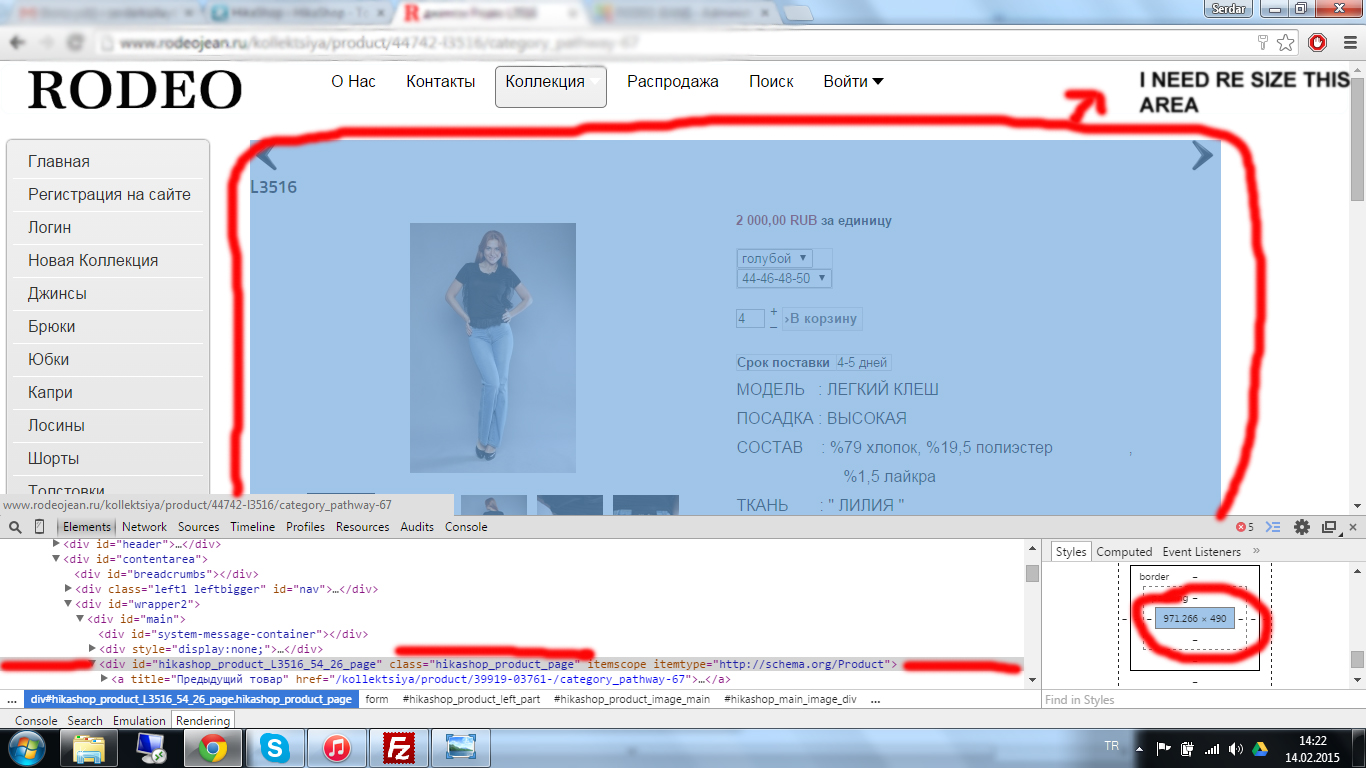Open the О Нас menu item
The width and height of the screenshot is (1366, 768).
354,82
